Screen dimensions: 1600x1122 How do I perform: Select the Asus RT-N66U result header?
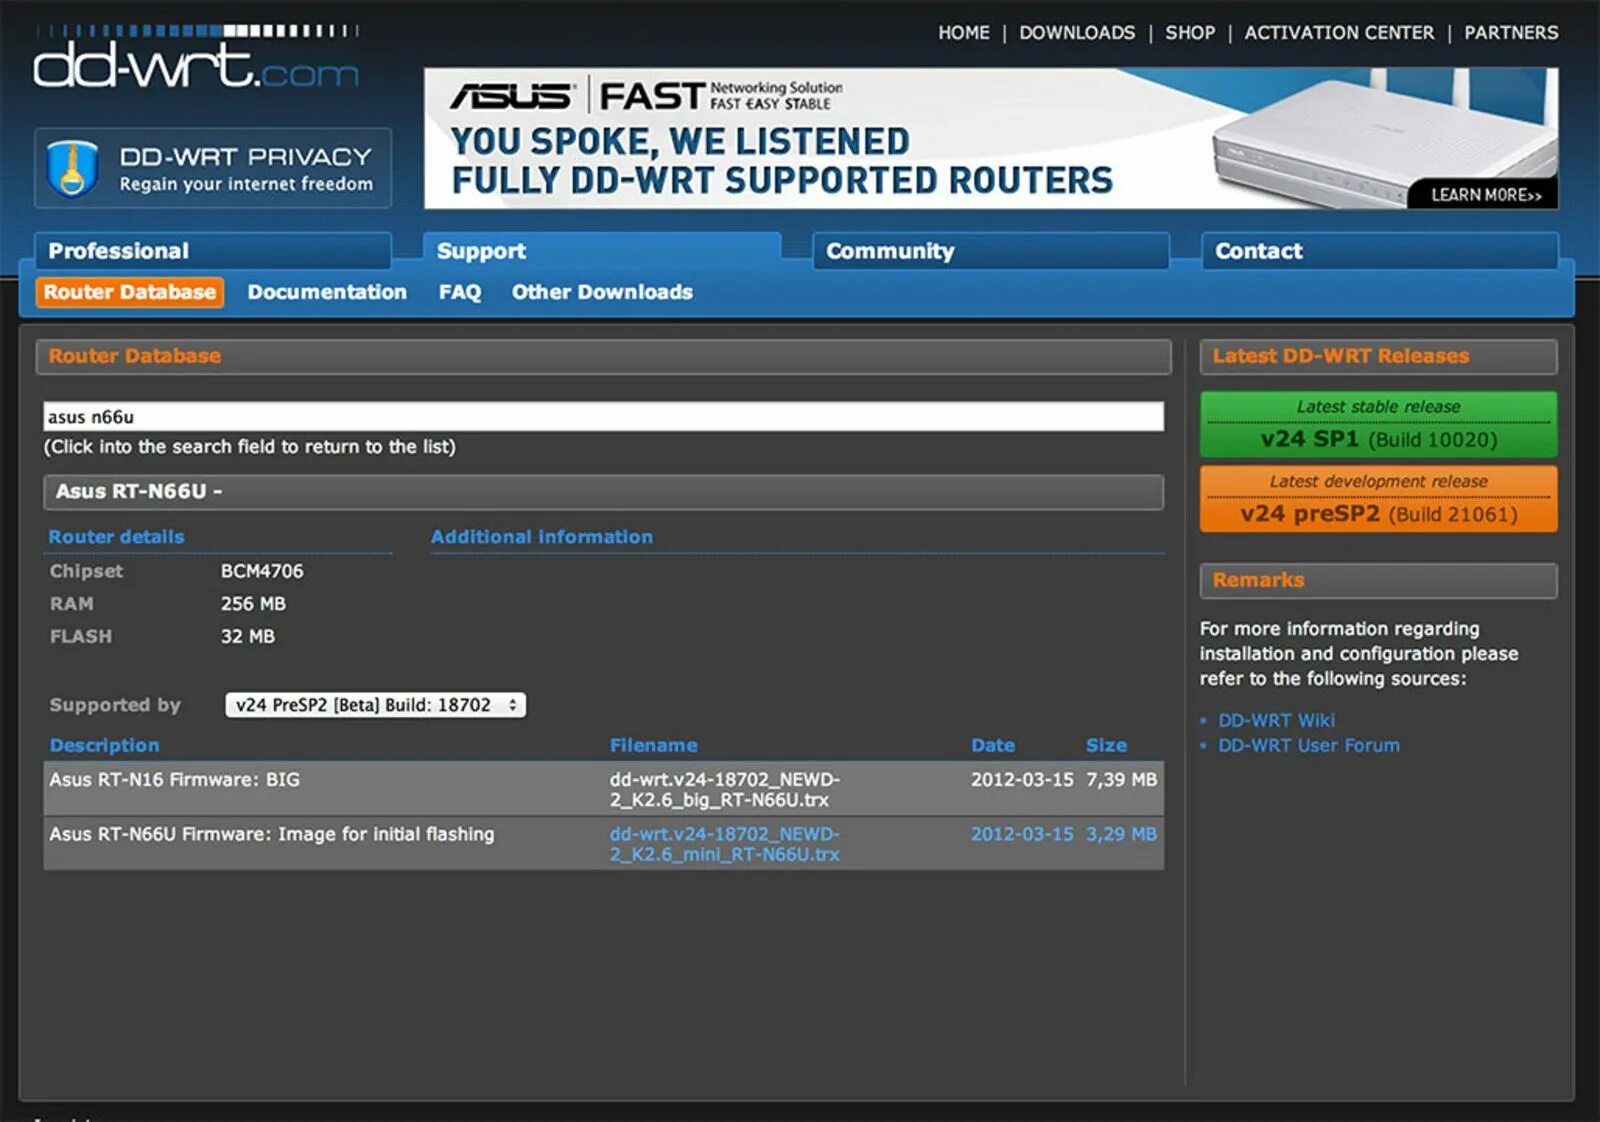603,492
